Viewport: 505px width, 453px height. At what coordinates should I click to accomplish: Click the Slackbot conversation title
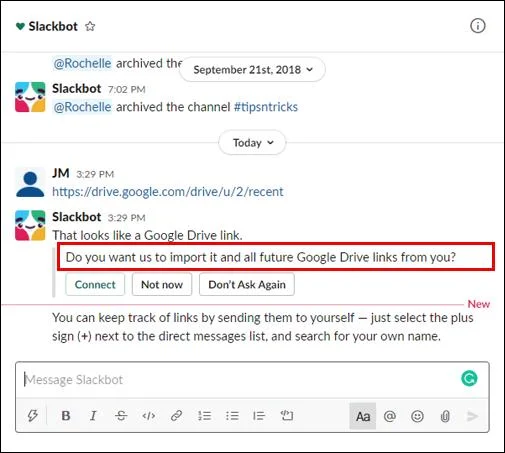(x=53, y=26)
